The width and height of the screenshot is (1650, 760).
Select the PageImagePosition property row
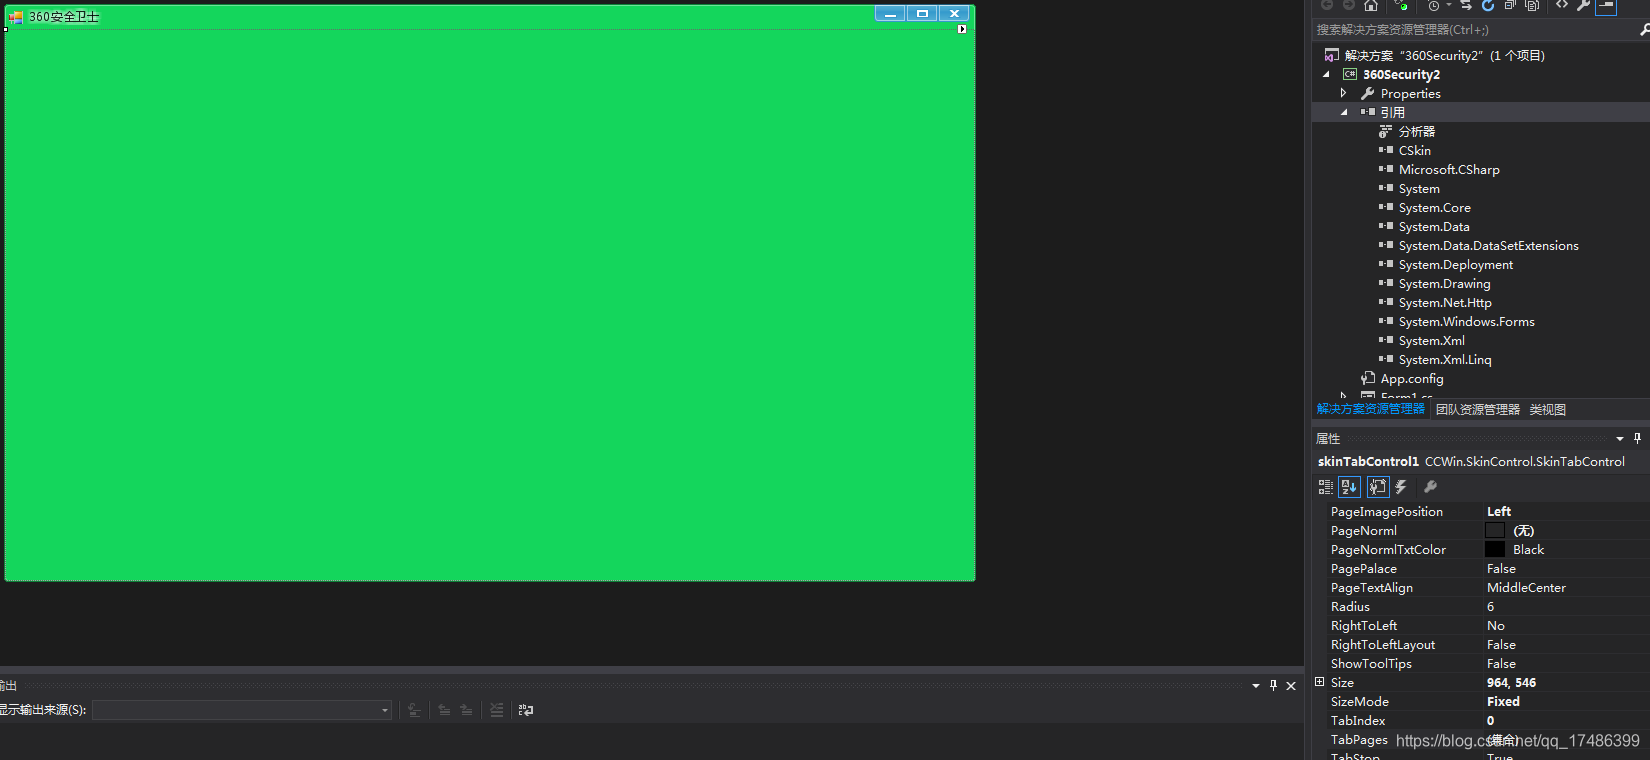tap(1488, 512)
